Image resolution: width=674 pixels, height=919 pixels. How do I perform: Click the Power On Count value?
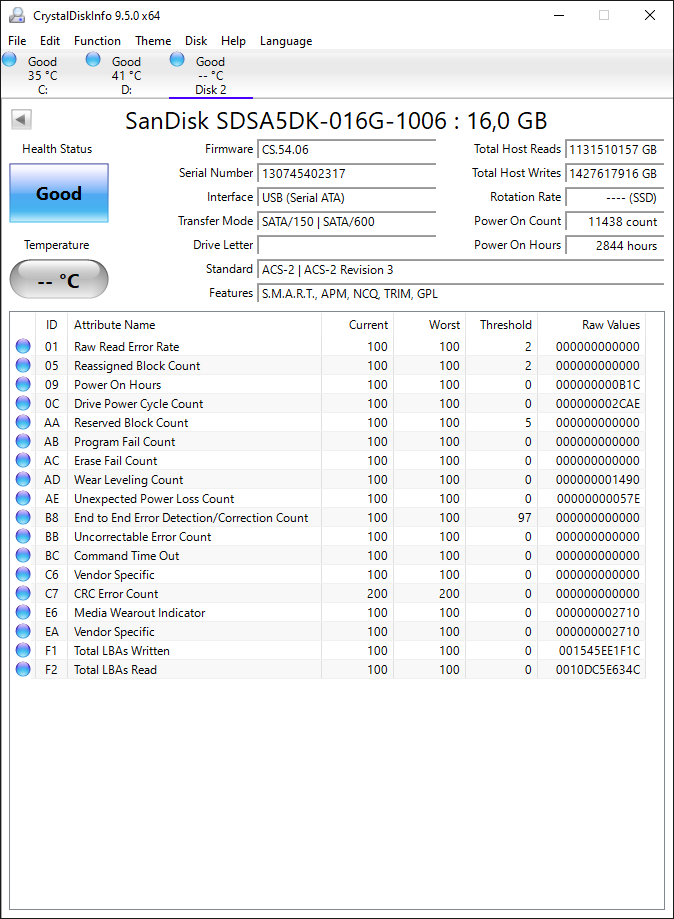point(615,222)
